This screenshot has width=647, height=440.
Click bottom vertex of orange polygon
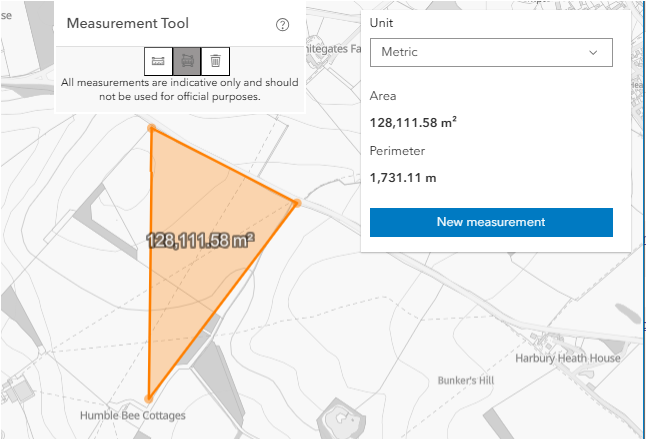click(149, 398)
